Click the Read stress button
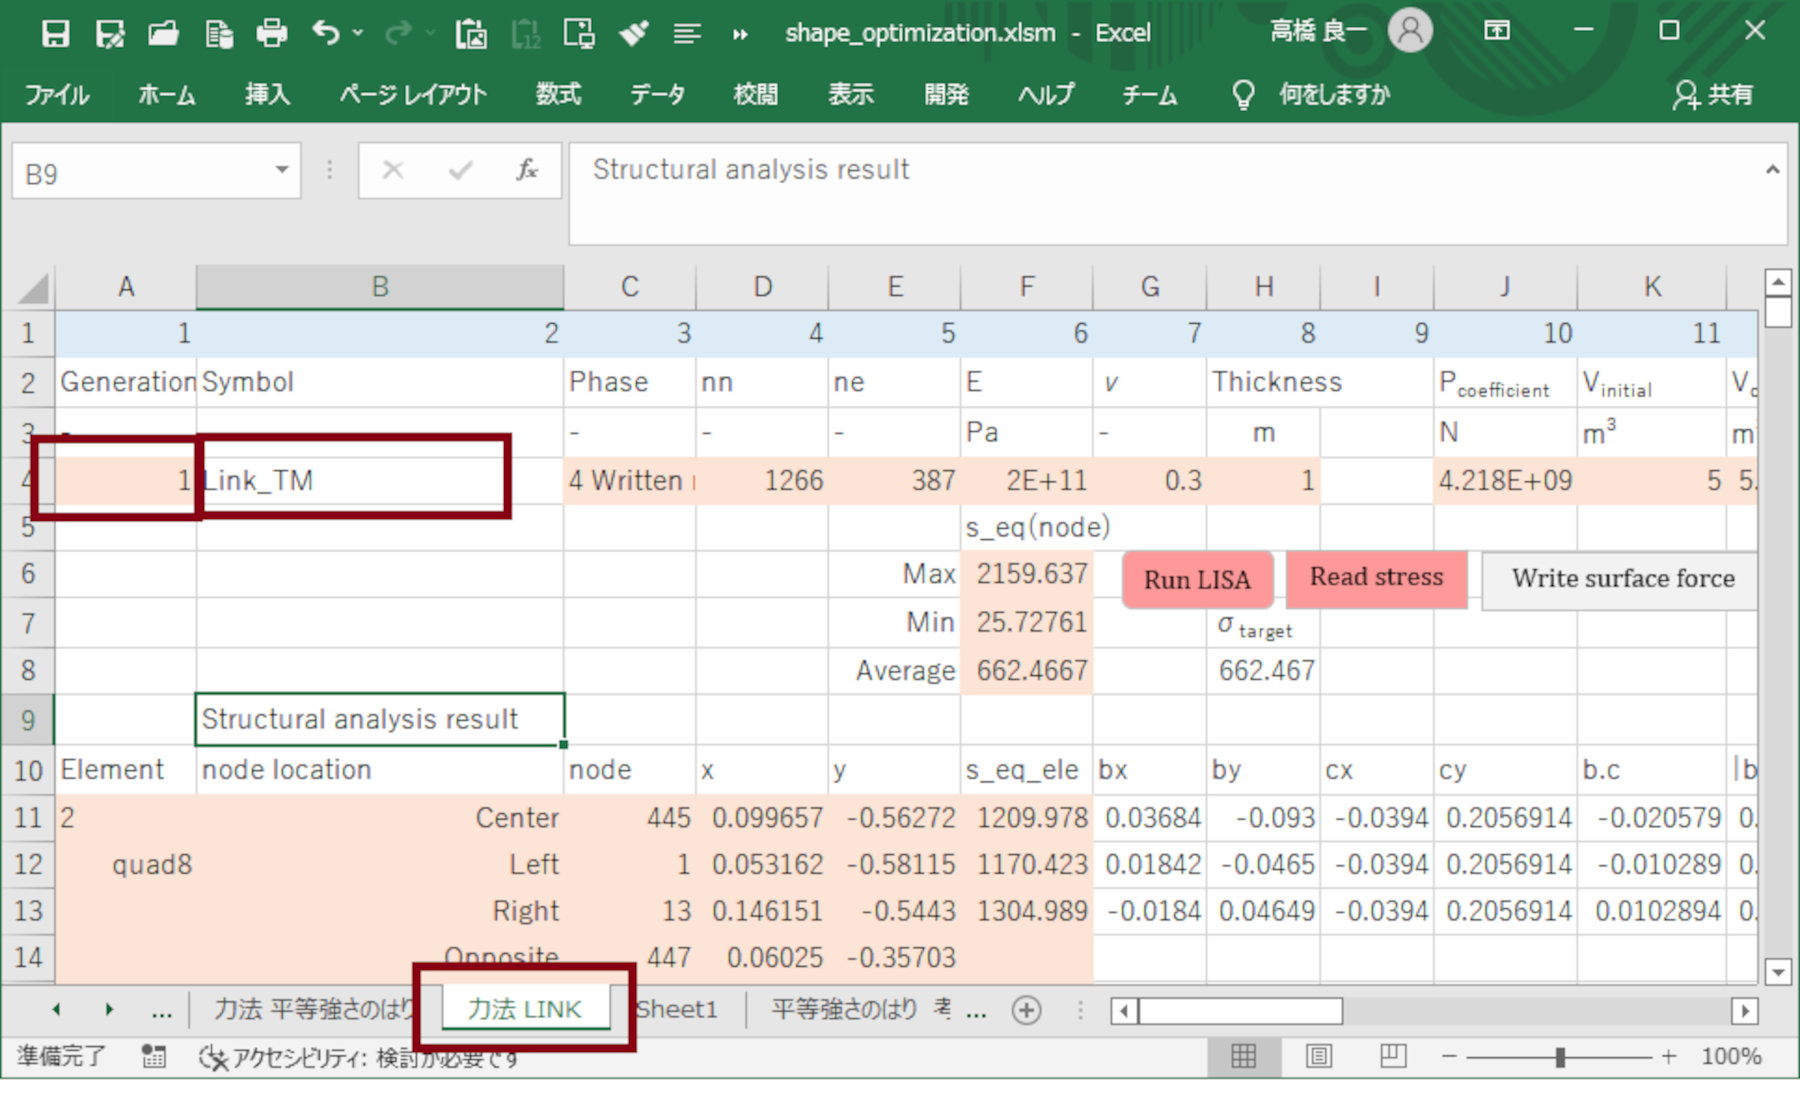Viewport: 1800px width, 1109px height. click(1376, 579)
